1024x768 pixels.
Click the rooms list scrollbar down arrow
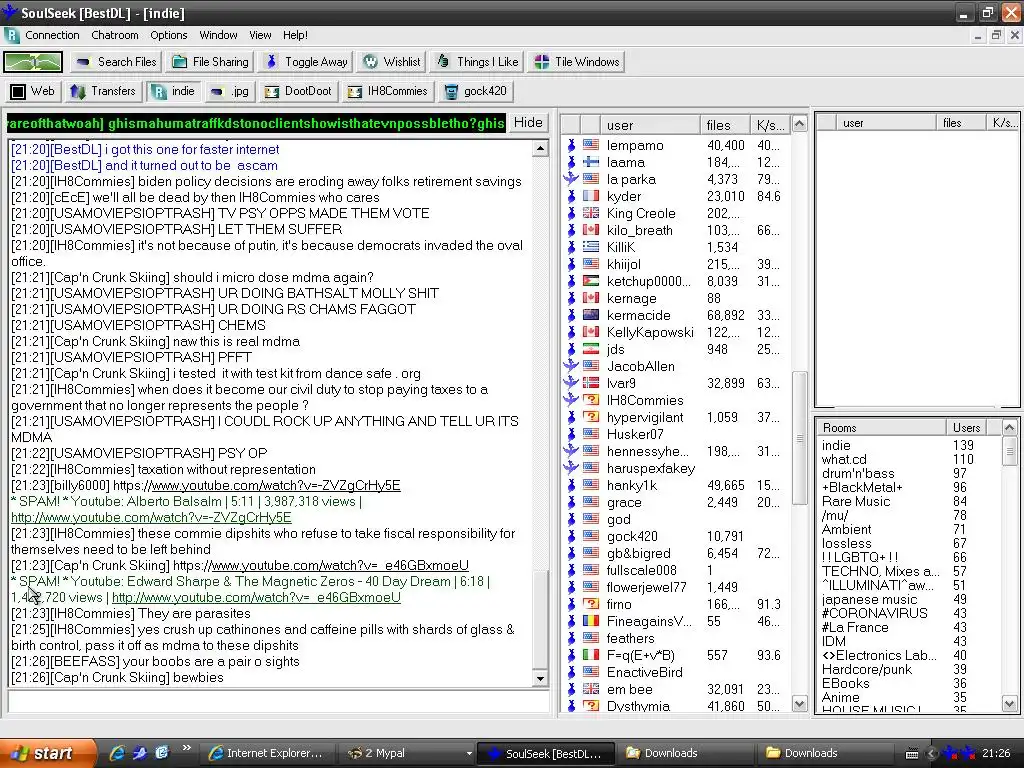pyautogui.click(x=1010, y=703)
